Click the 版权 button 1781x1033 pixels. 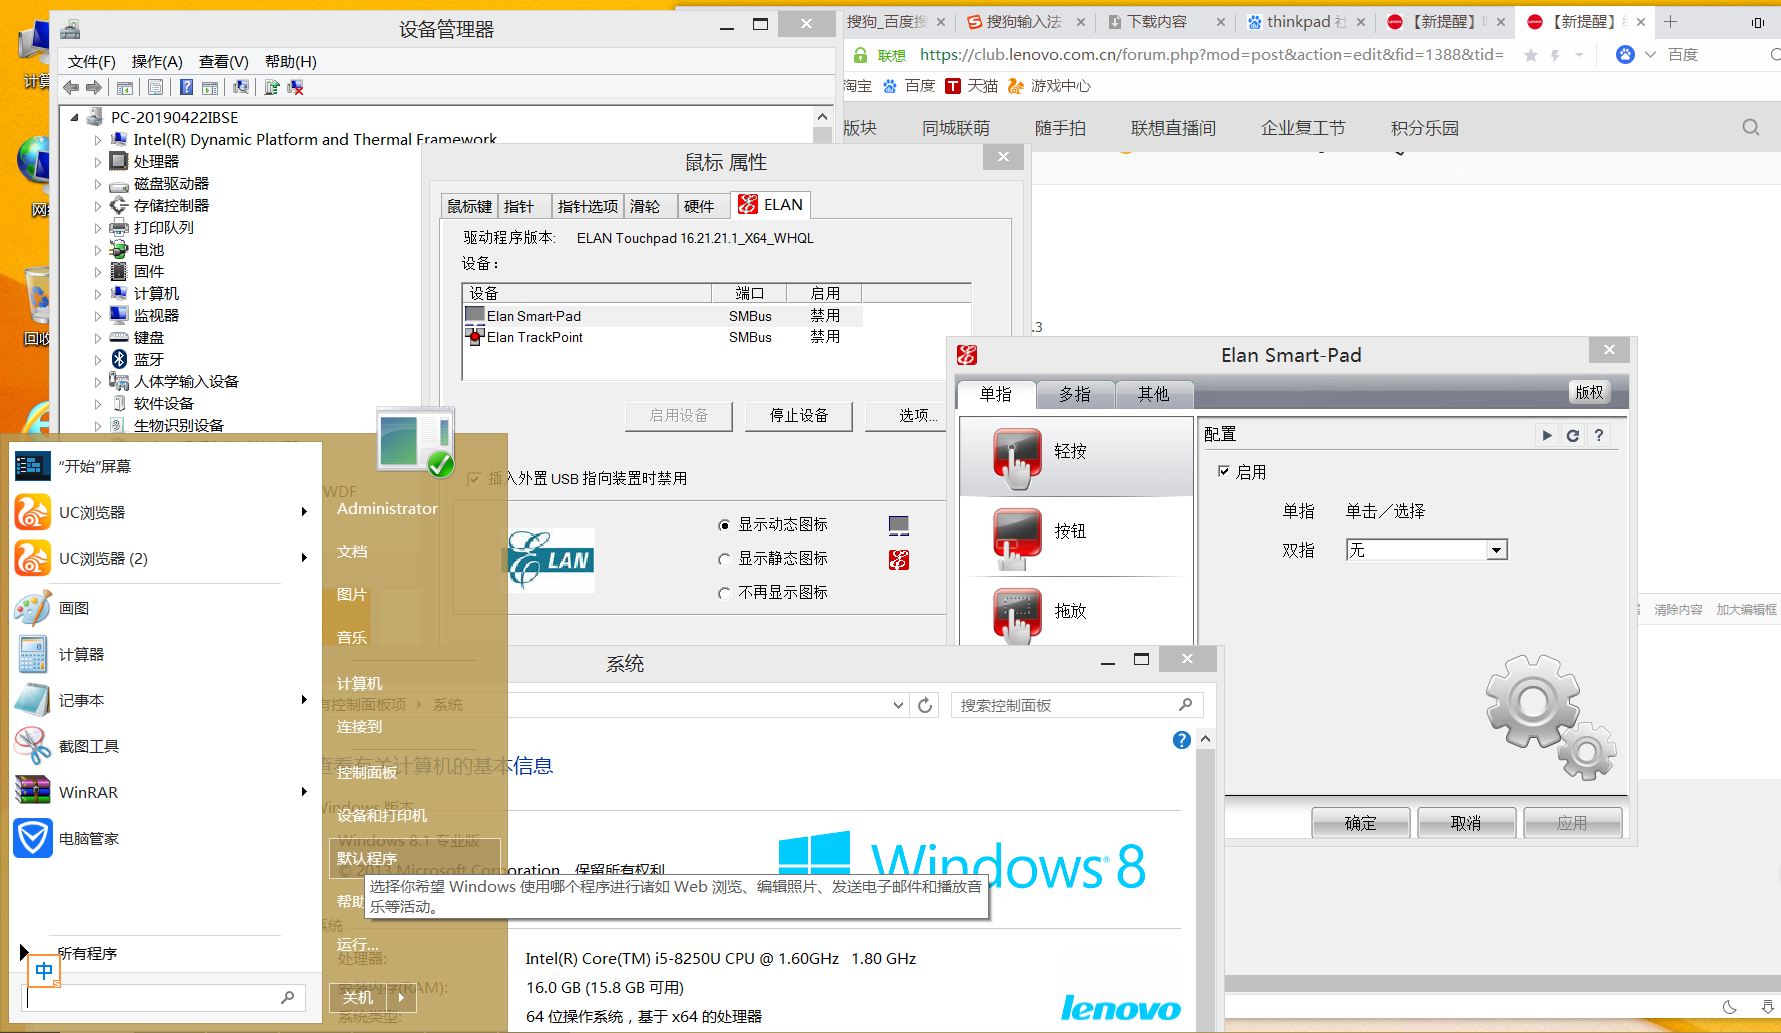[x=1590, y=392]
